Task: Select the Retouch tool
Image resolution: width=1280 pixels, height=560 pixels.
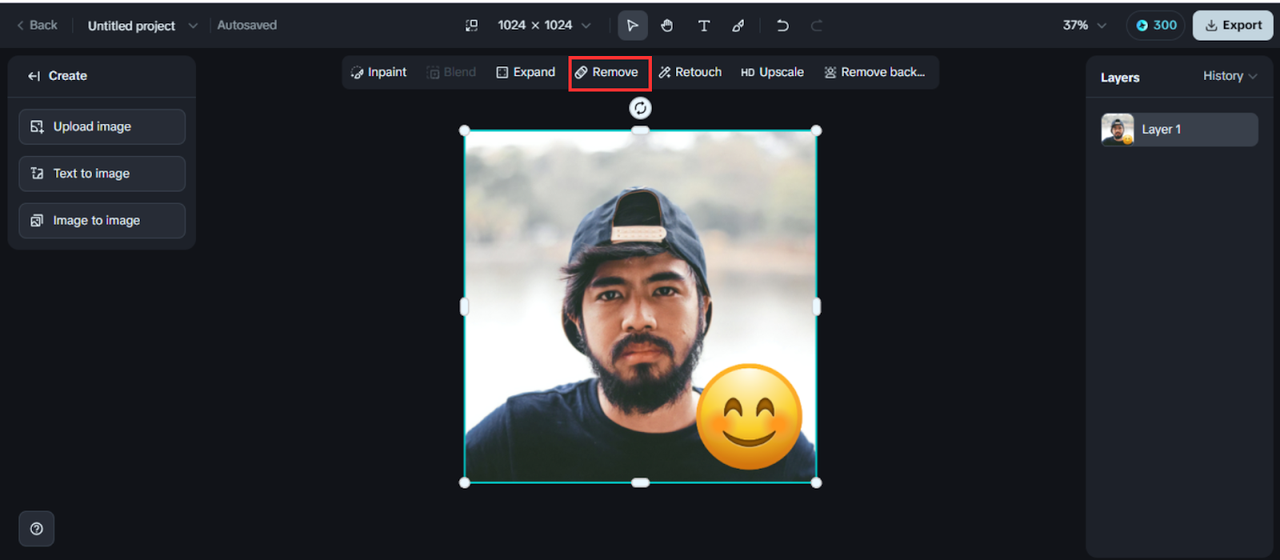Action: pyautogui.click(x=690, y=72)
